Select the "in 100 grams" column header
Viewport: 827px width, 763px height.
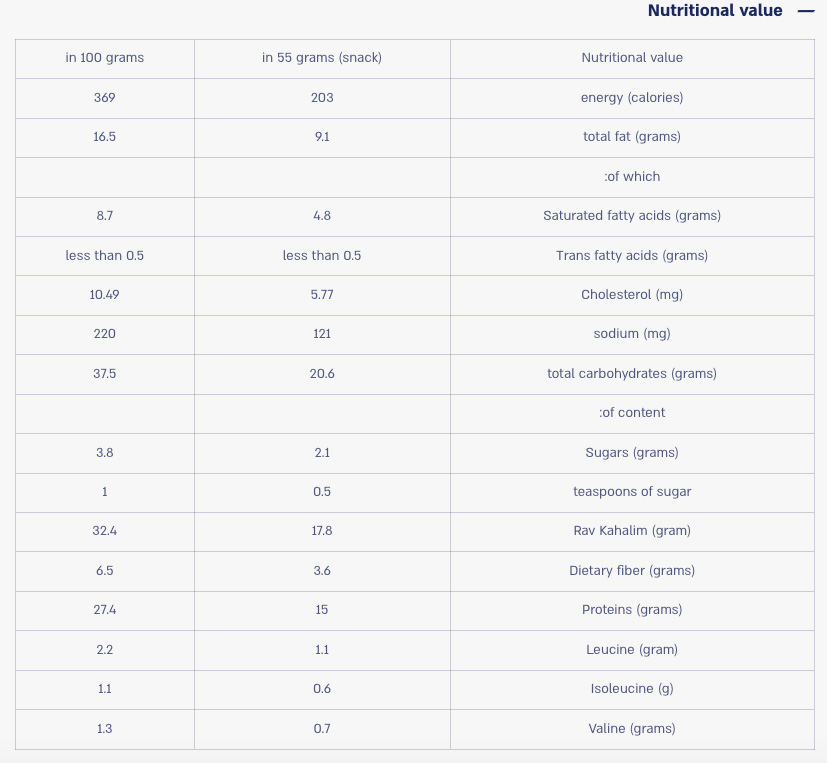tap(105, 58)
